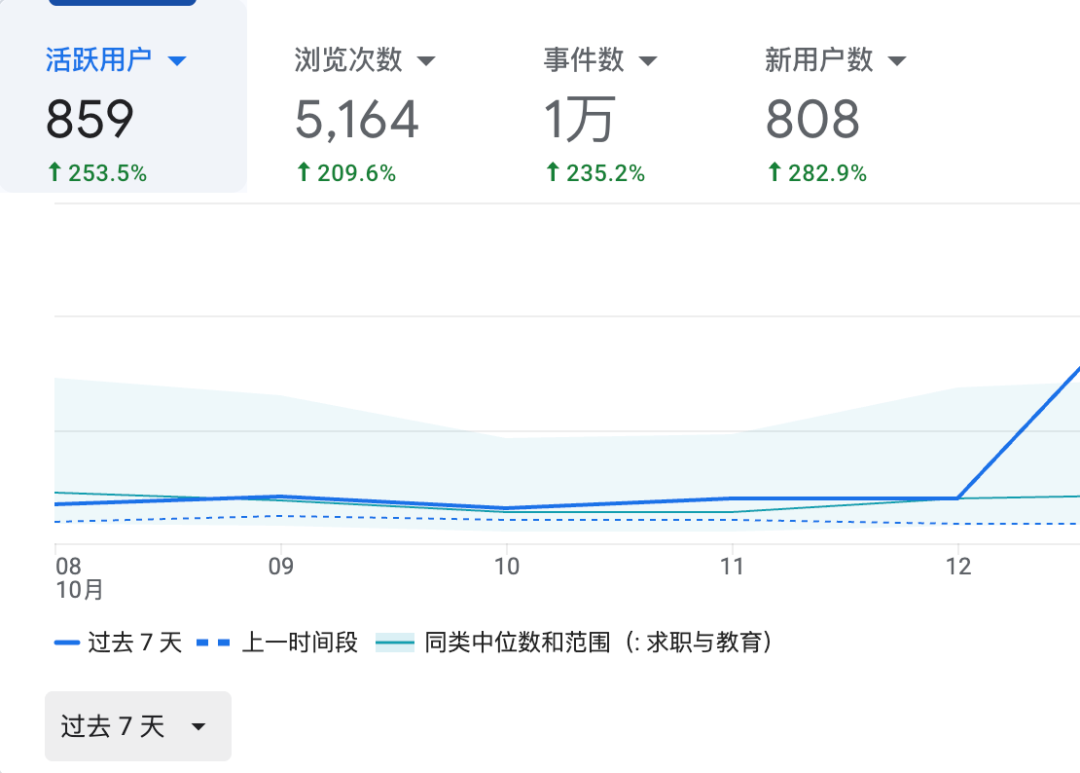This screenshot has height=773, width=1080.
Task: Click the 上一时间段 legend entry
Action: click(x=277, y=643)
